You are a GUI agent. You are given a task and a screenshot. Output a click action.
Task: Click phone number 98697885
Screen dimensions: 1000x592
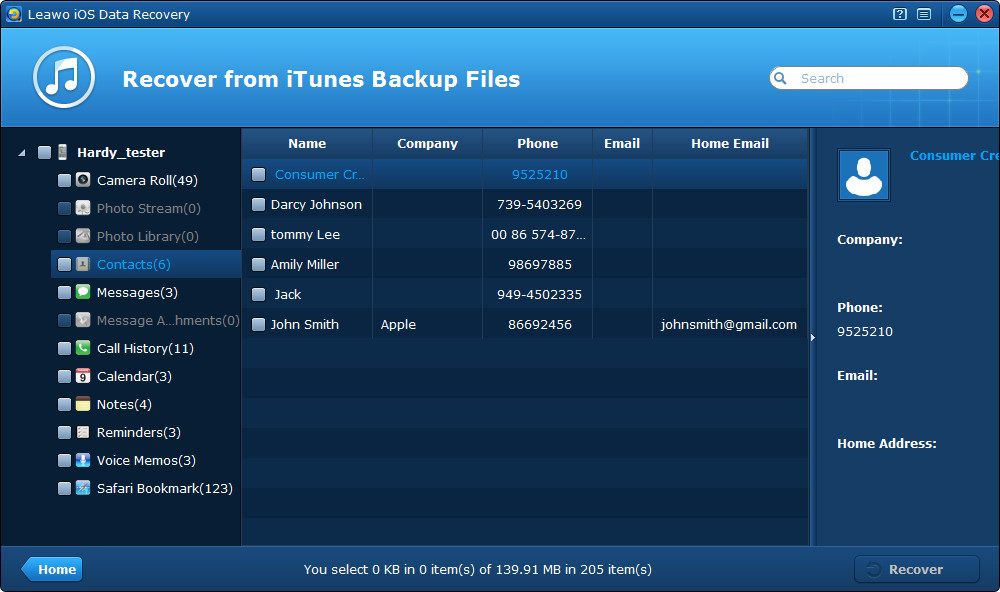(x=540, y=264)
